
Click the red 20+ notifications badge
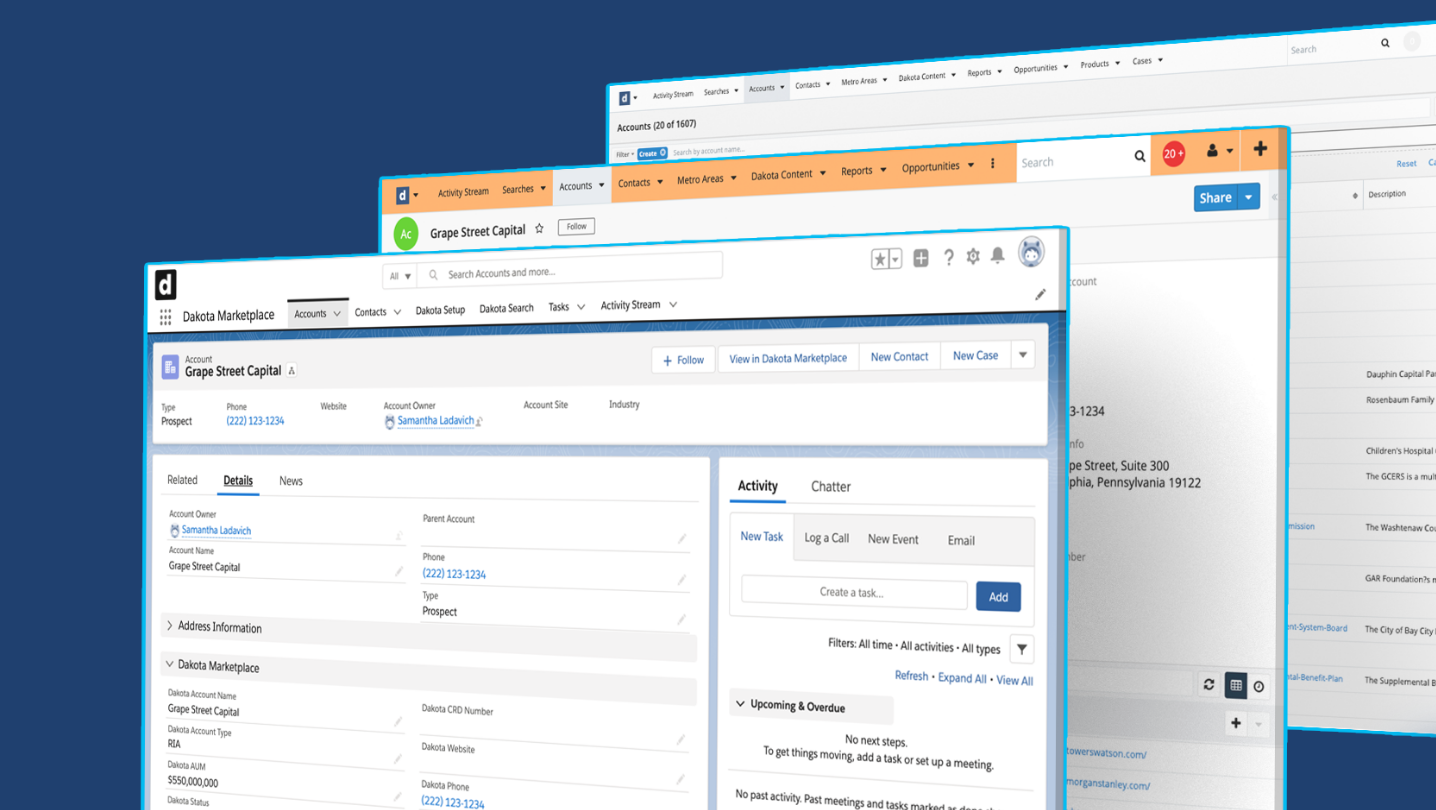(x=1173, y=154)
